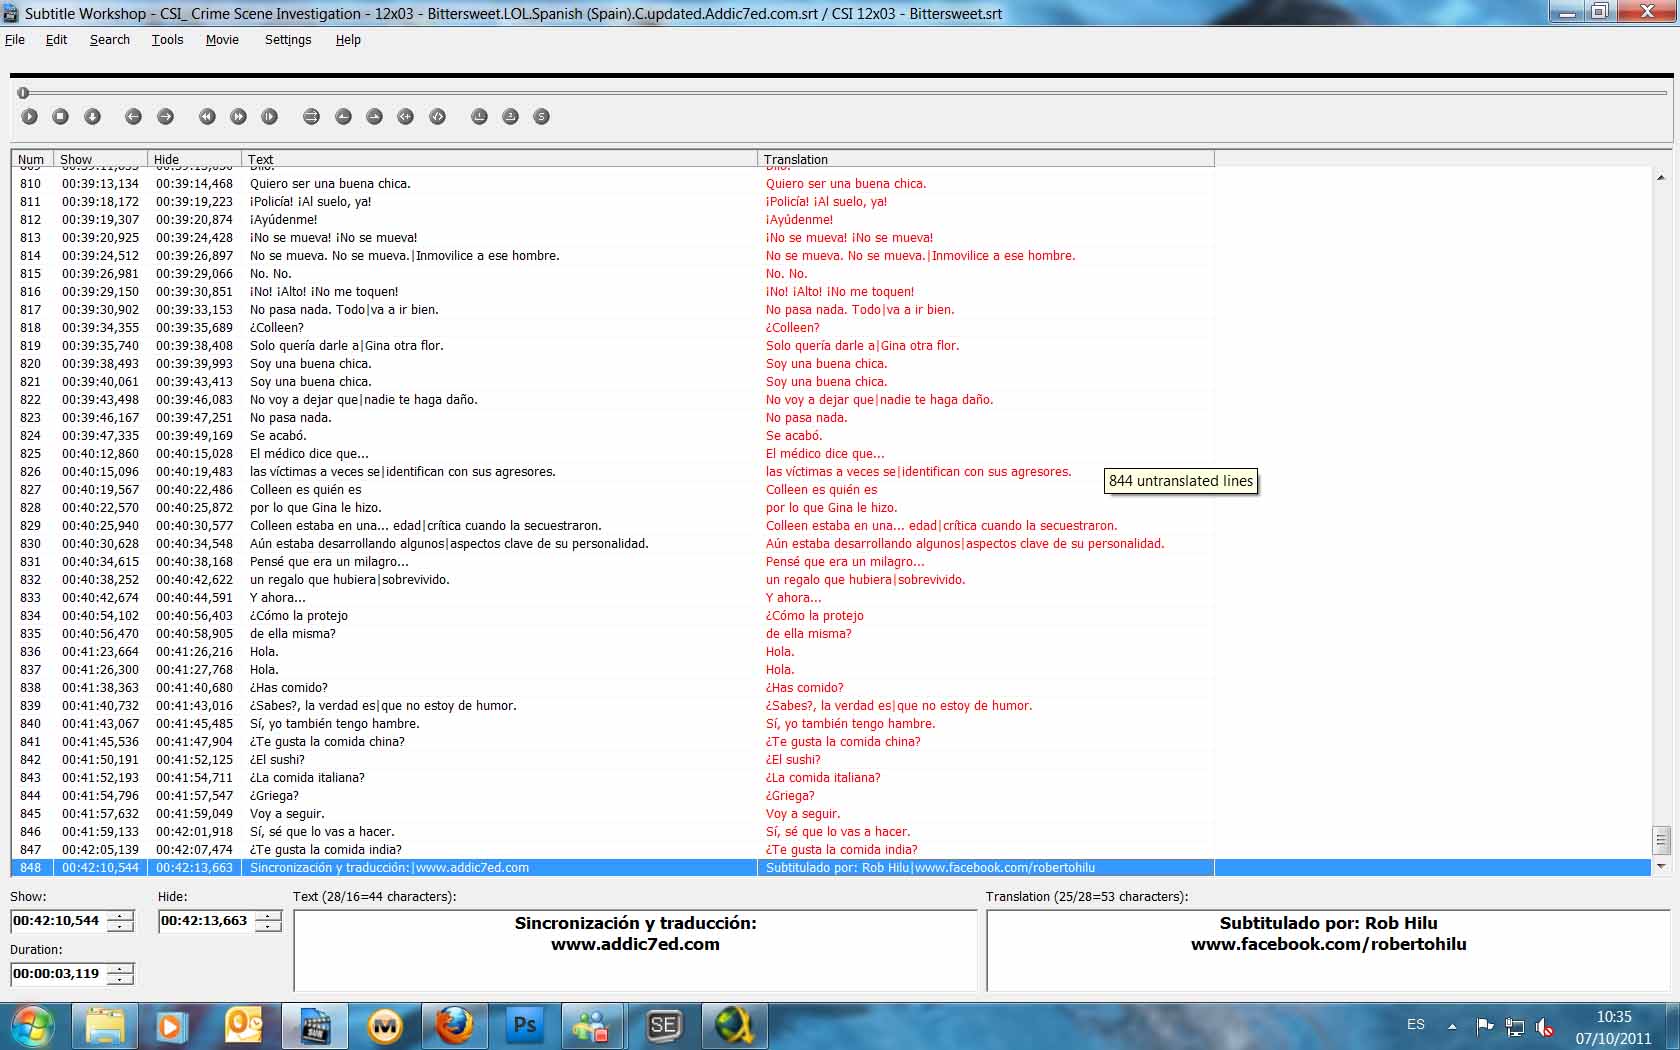Select highlighted row 848 'Sincronización y traducción'
The image size is (1680, 1050).
(612, 868)
